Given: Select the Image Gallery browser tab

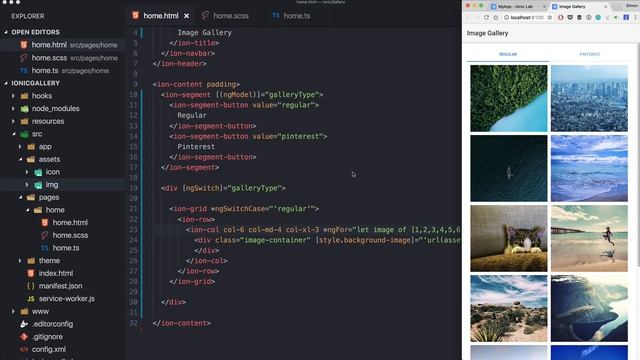Looking at the screenshot, I should tap(579, 7).
